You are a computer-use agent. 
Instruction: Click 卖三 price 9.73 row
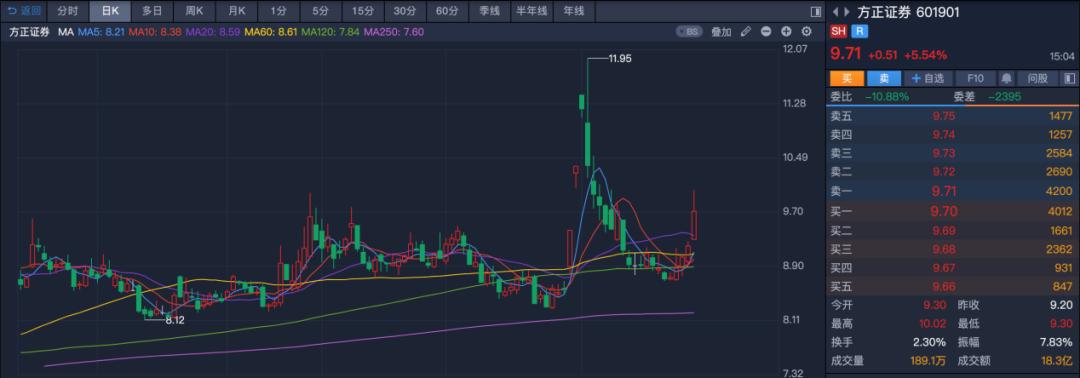coord(953,153)
